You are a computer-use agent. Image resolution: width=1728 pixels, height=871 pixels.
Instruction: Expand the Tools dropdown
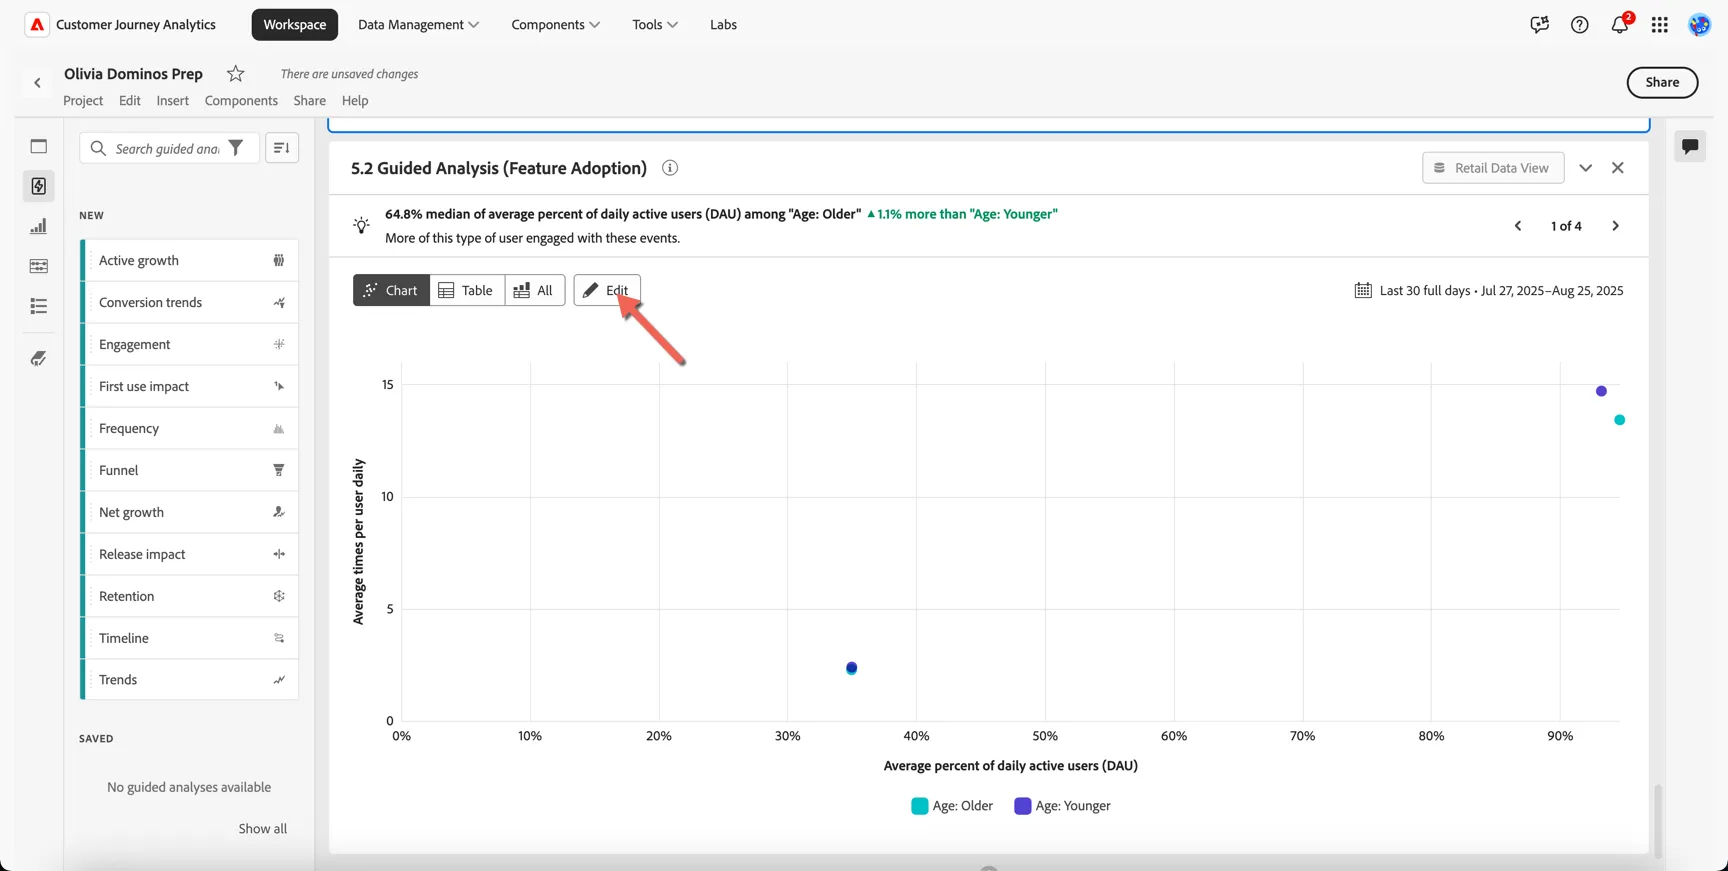click(655, 25)
